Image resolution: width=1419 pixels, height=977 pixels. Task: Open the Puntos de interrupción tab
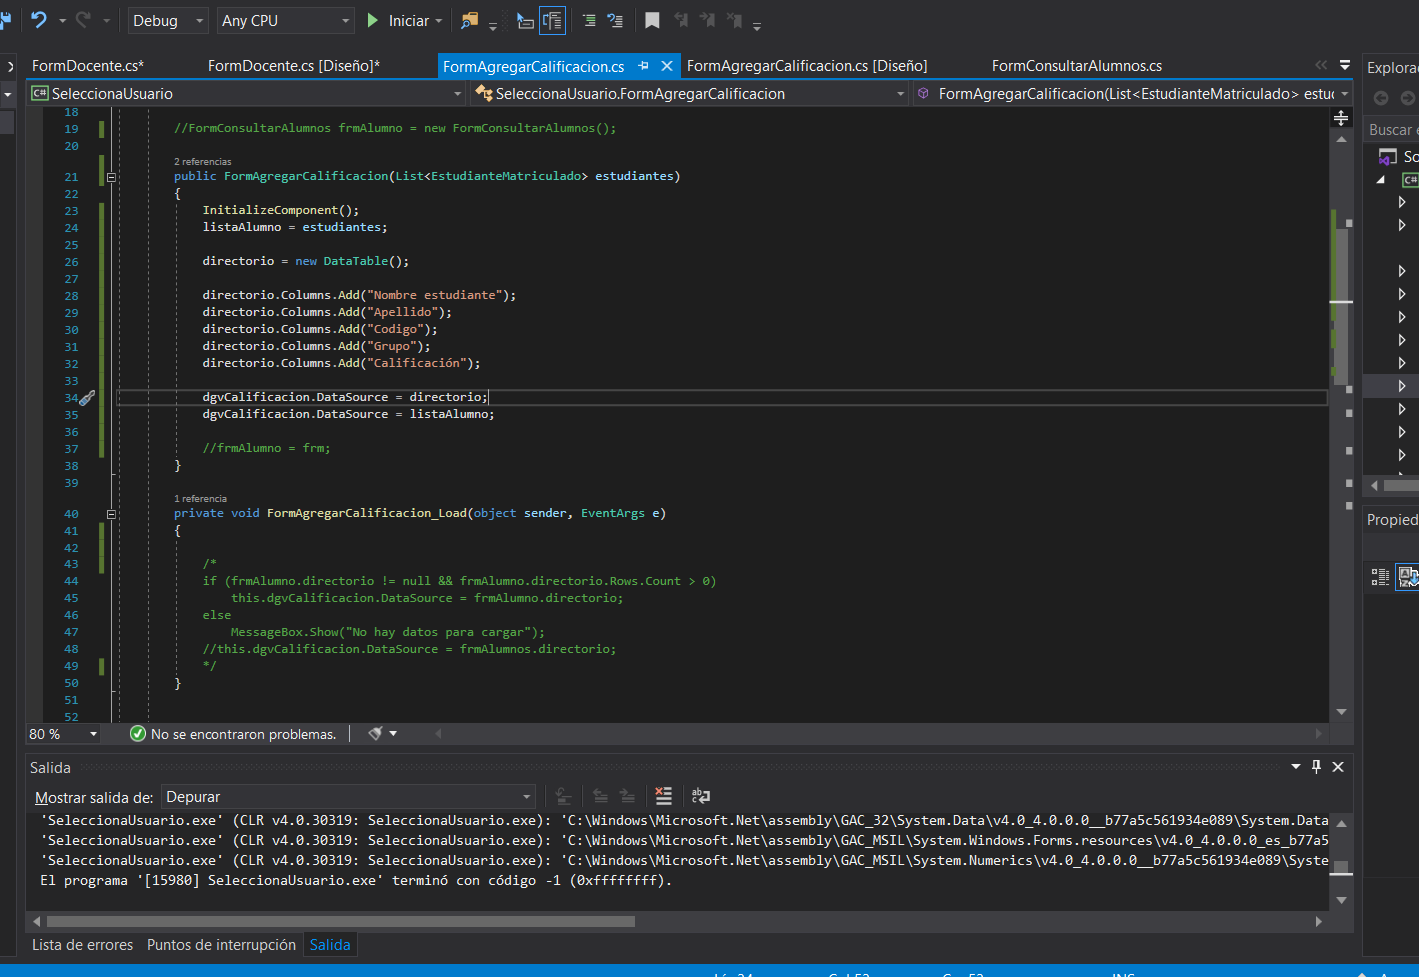coord(221,945)
